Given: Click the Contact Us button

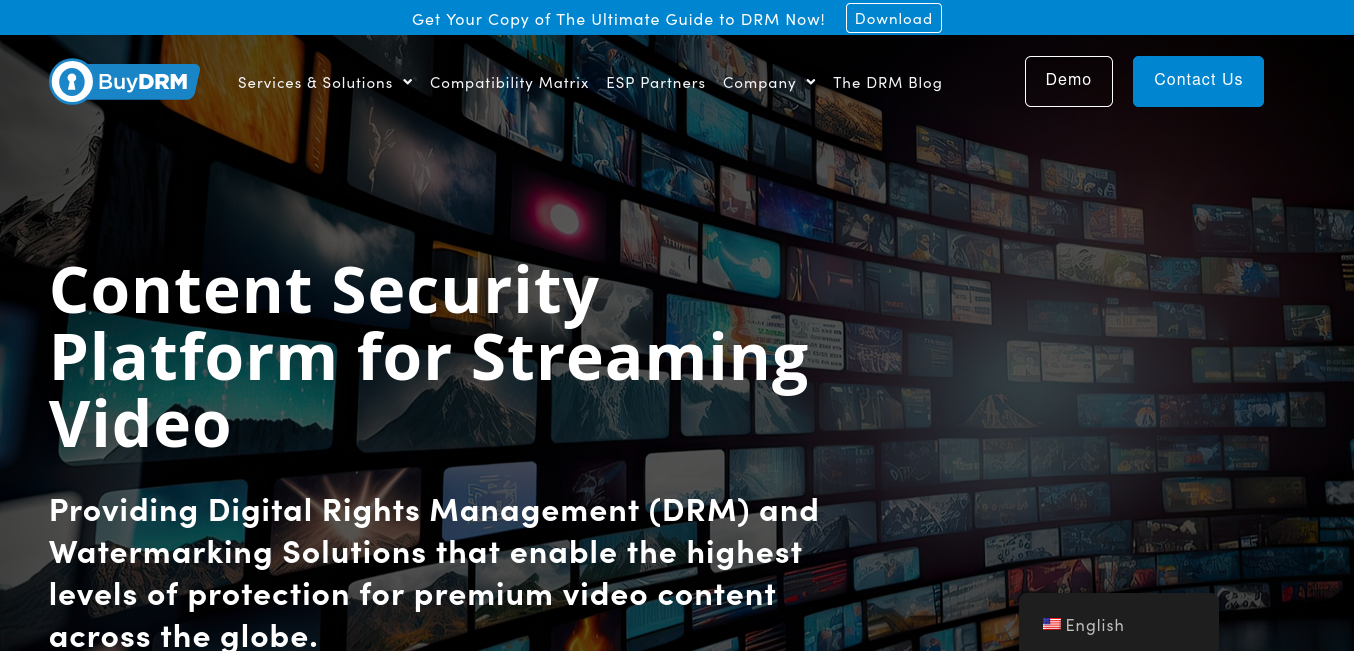Looking at the screenshot, I should [1198, 81].
